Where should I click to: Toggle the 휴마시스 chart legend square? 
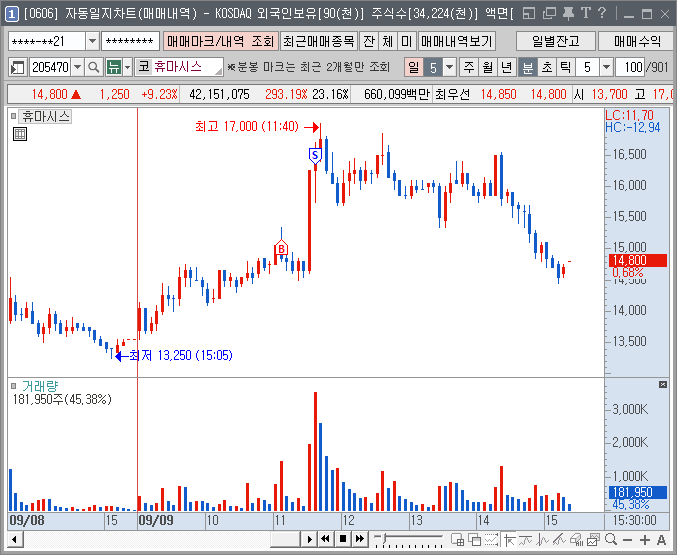click(13, 116)
